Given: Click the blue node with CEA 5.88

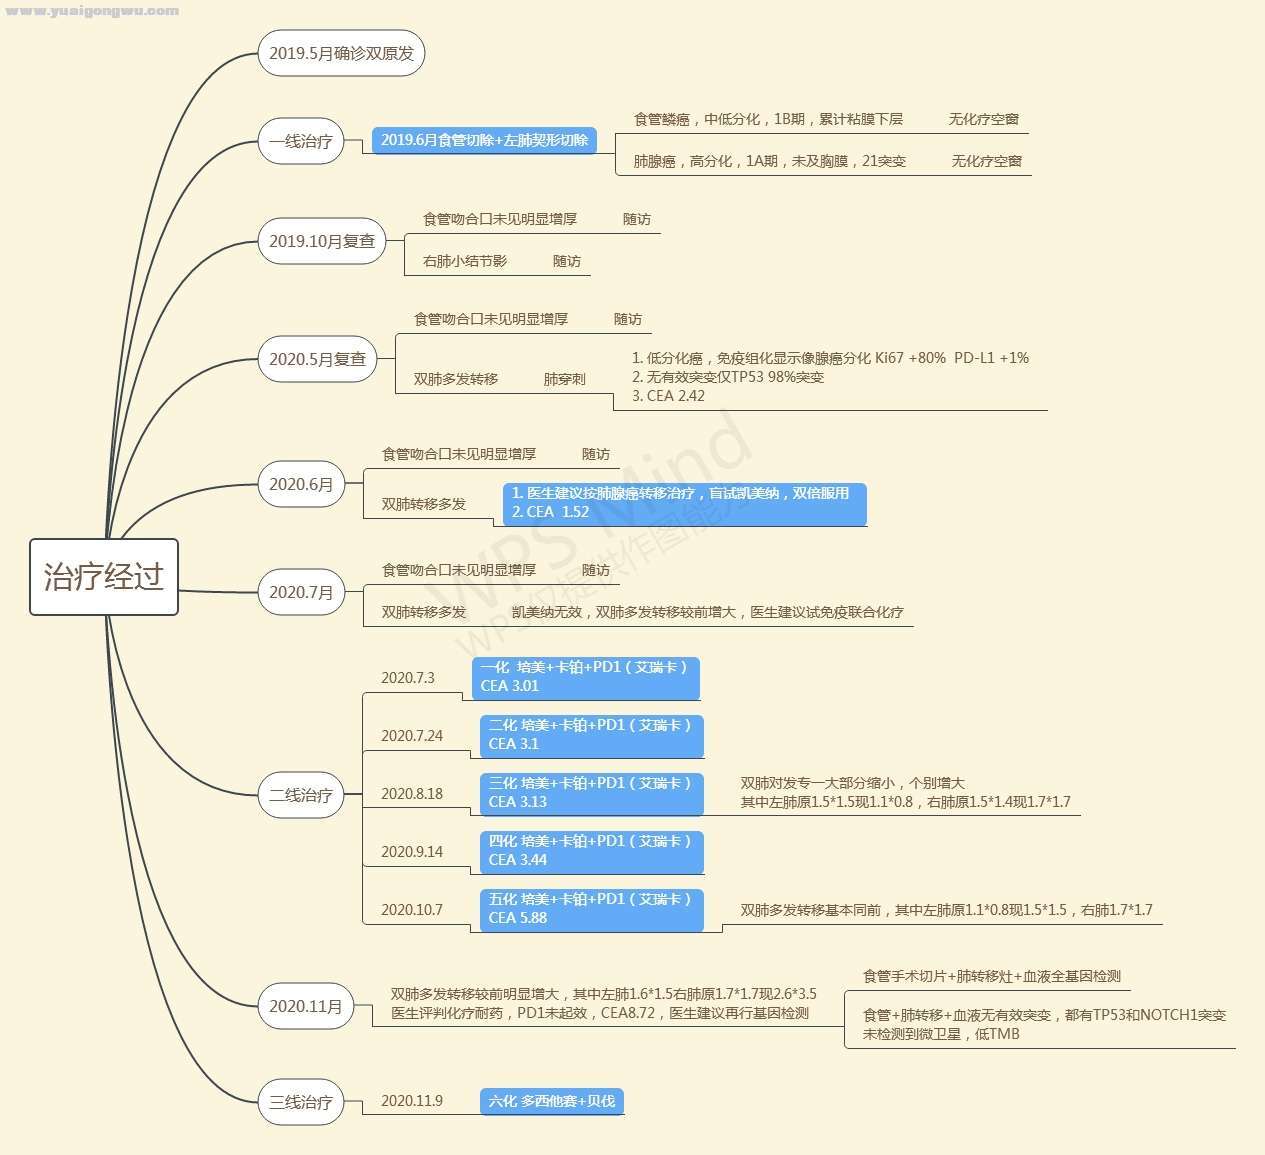Looking at the screenshot, I should [591, 909].
